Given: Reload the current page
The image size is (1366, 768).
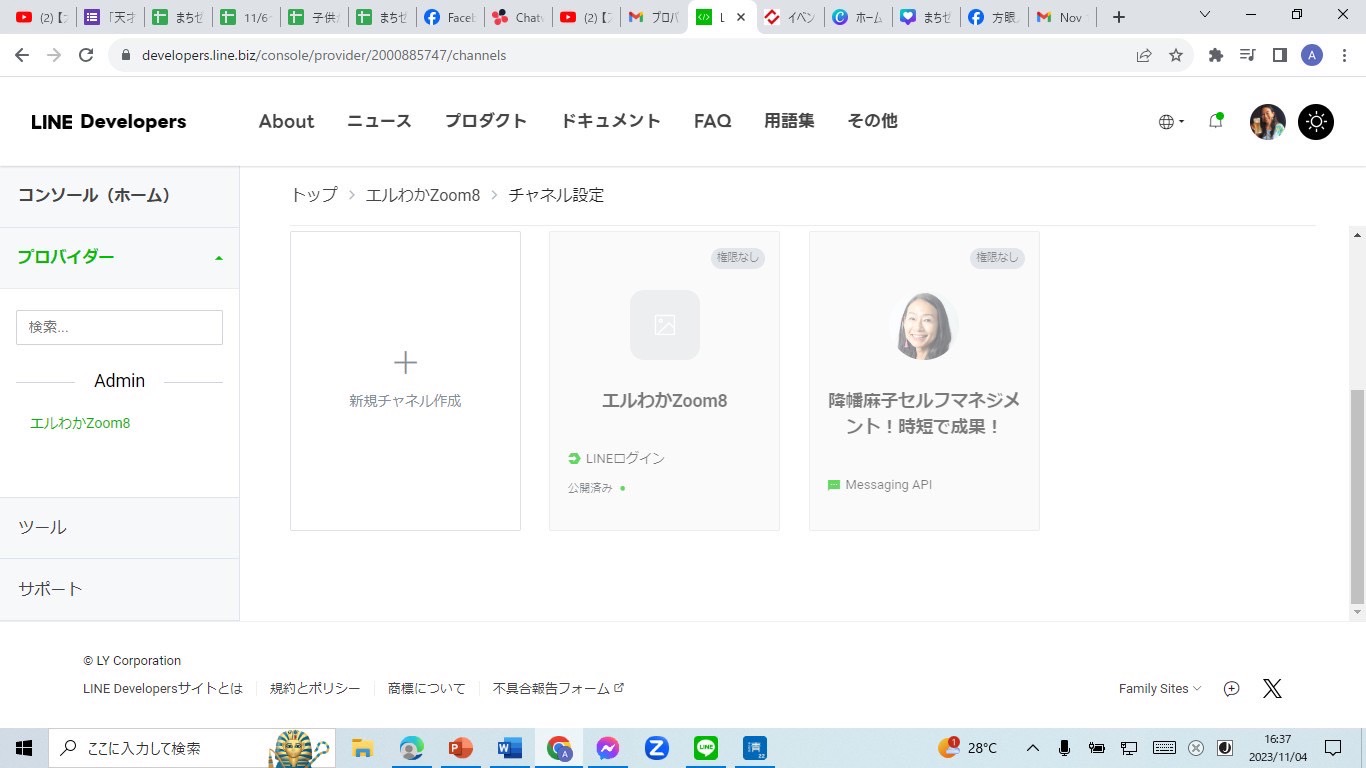Looking at the screenshot, I should tap(86, 55).
